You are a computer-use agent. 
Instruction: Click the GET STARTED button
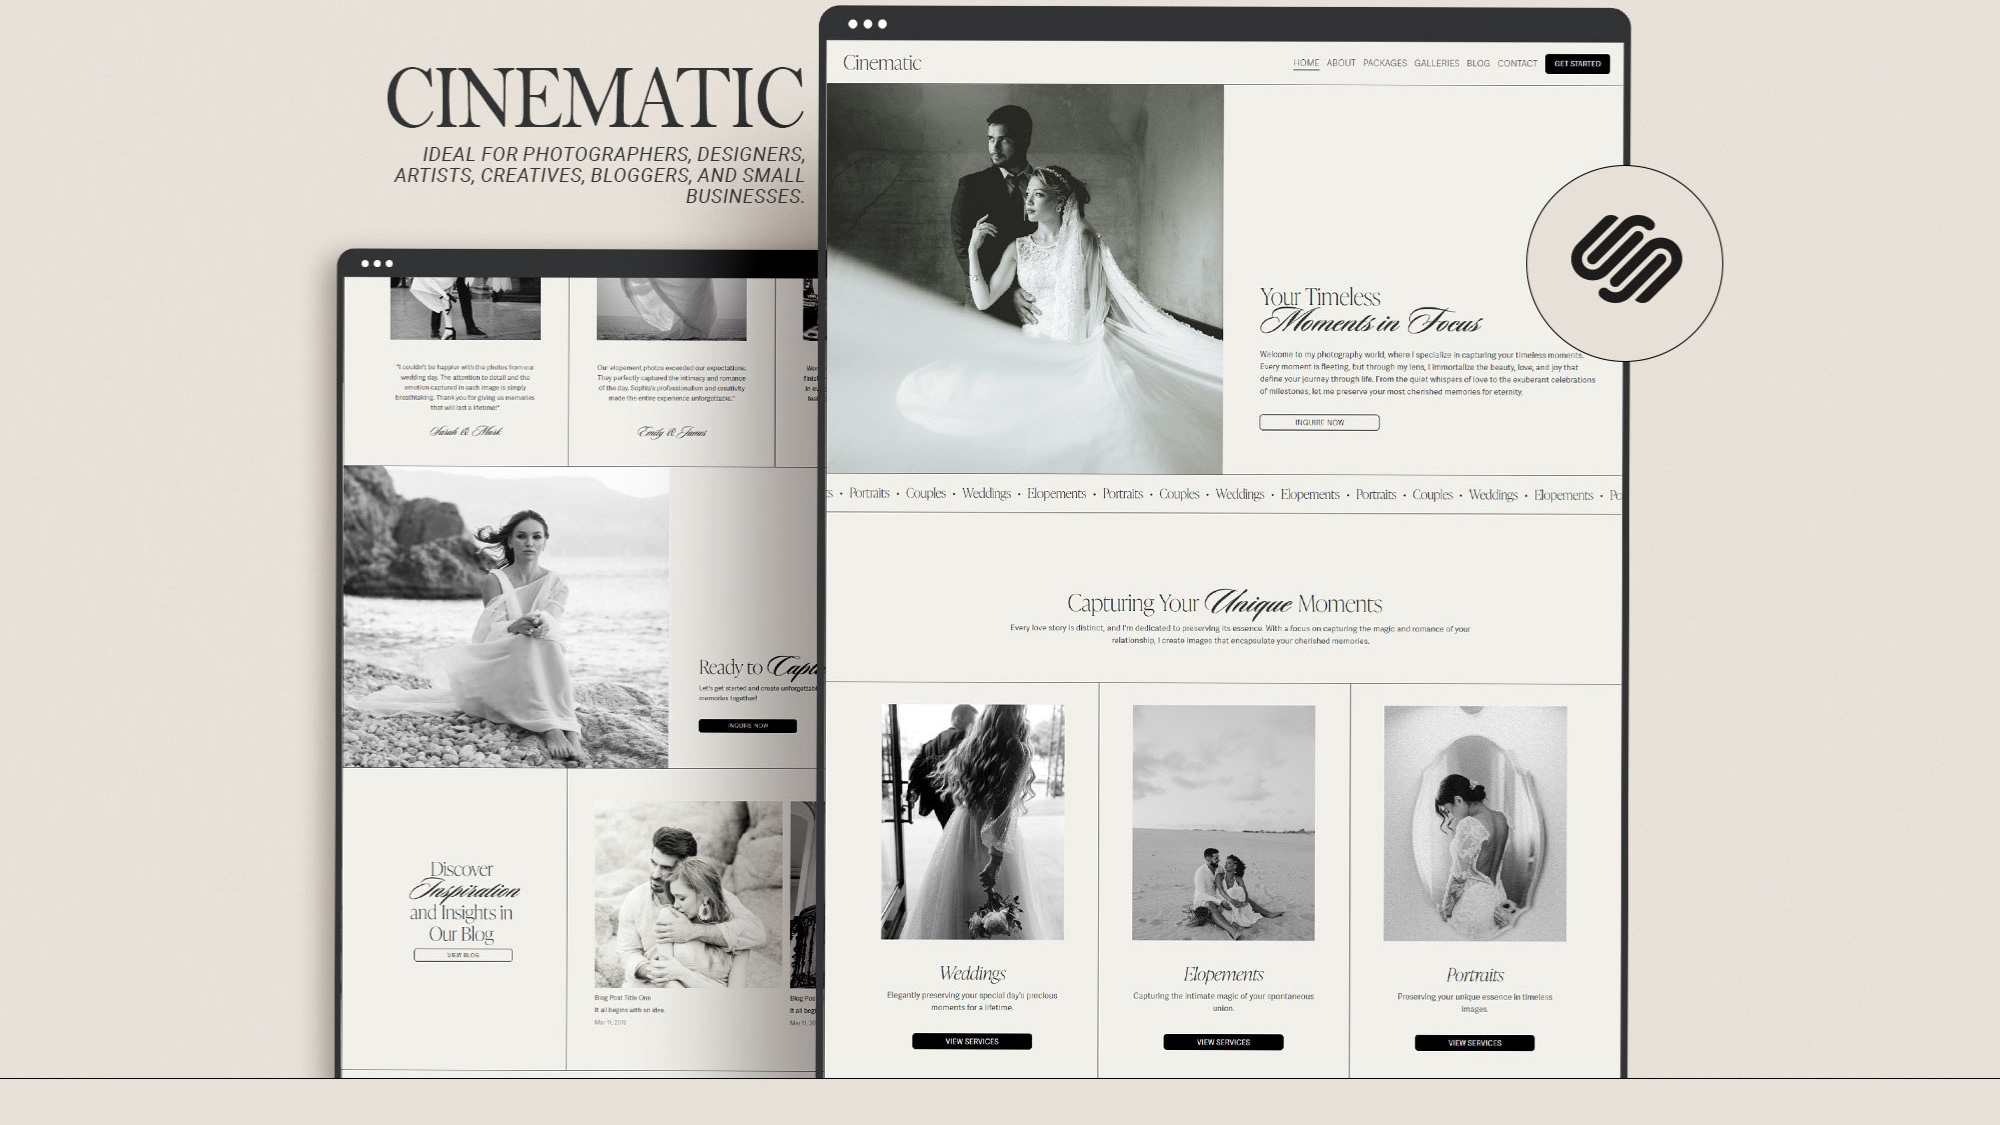pos(1577,63)
